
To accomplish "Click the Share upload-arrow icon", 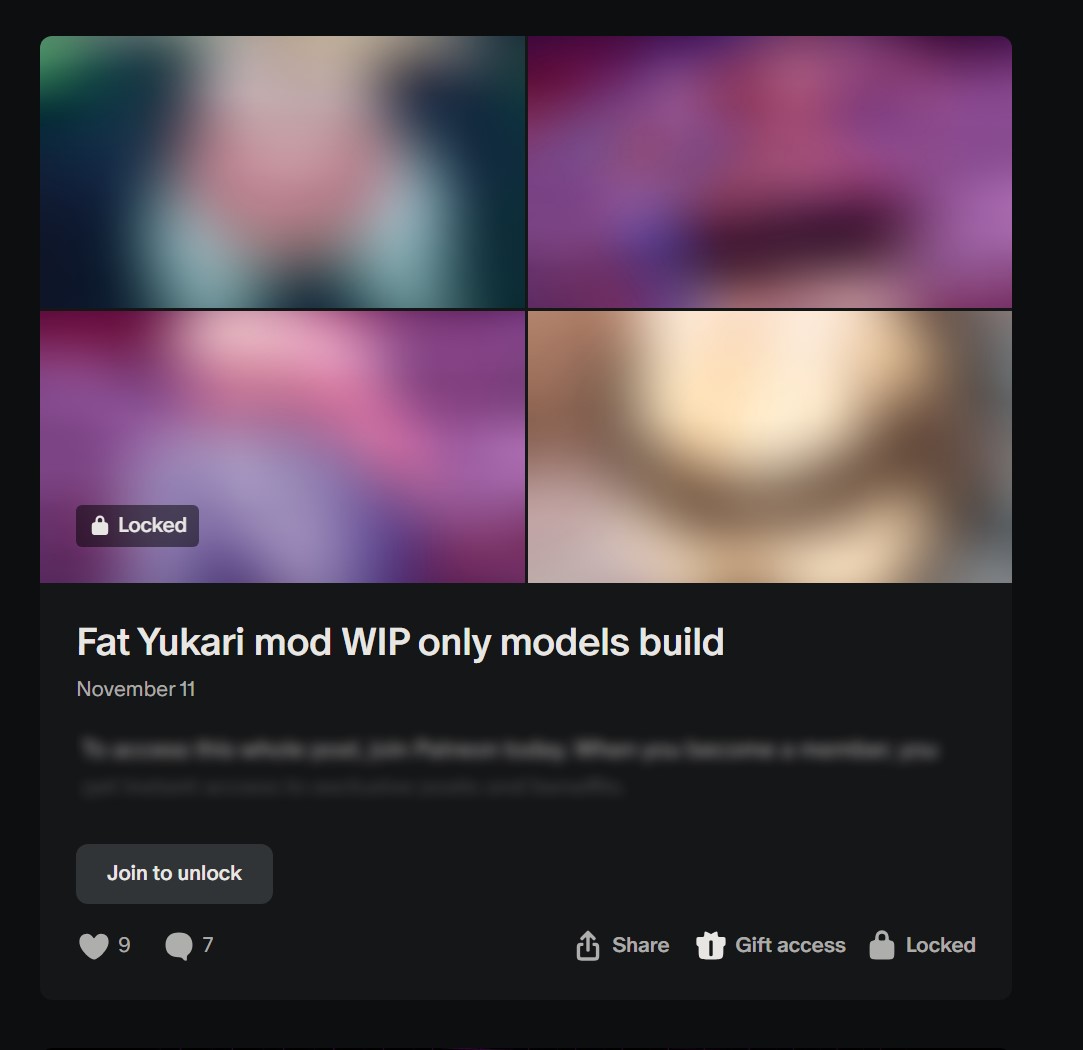I will pyautogui.click(x=588, y=945).
